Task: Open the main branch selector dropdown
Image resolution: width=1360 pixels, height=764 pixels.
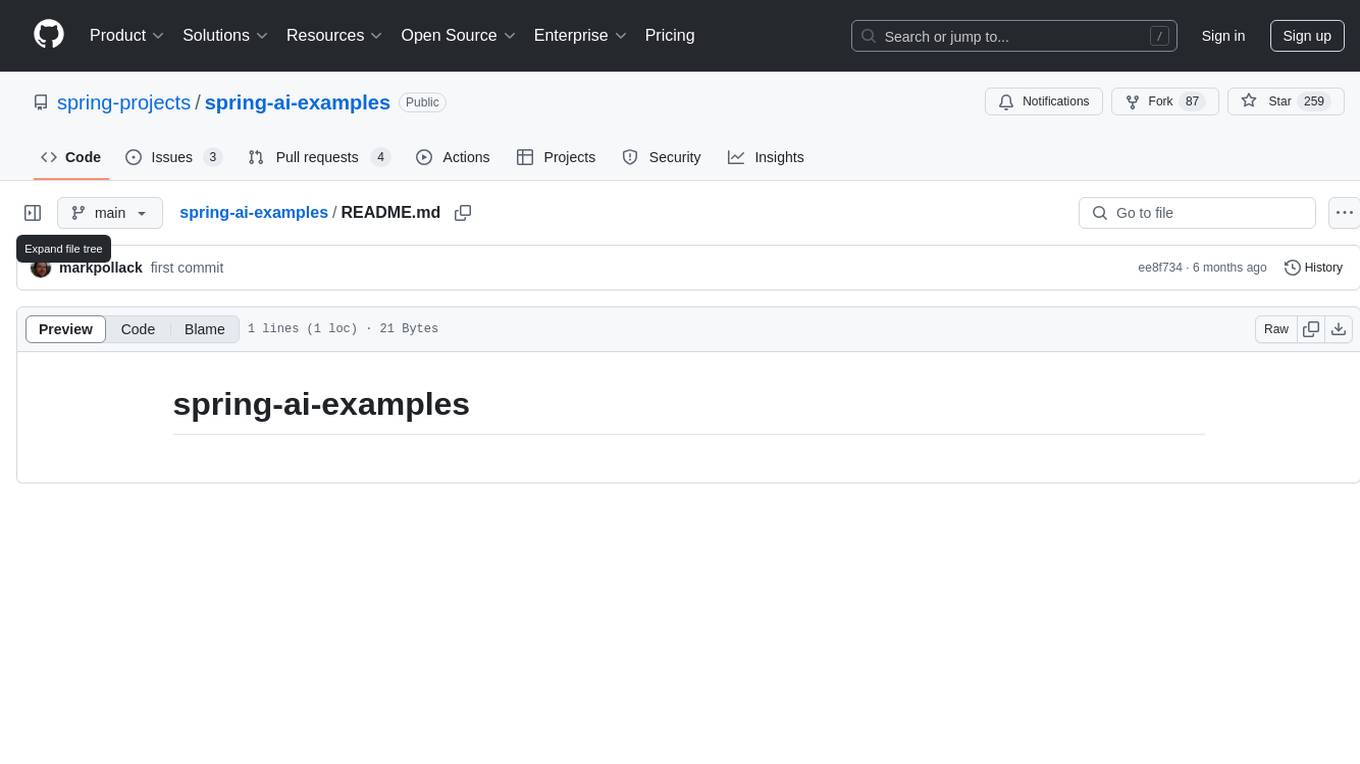Action: (110, 213)
